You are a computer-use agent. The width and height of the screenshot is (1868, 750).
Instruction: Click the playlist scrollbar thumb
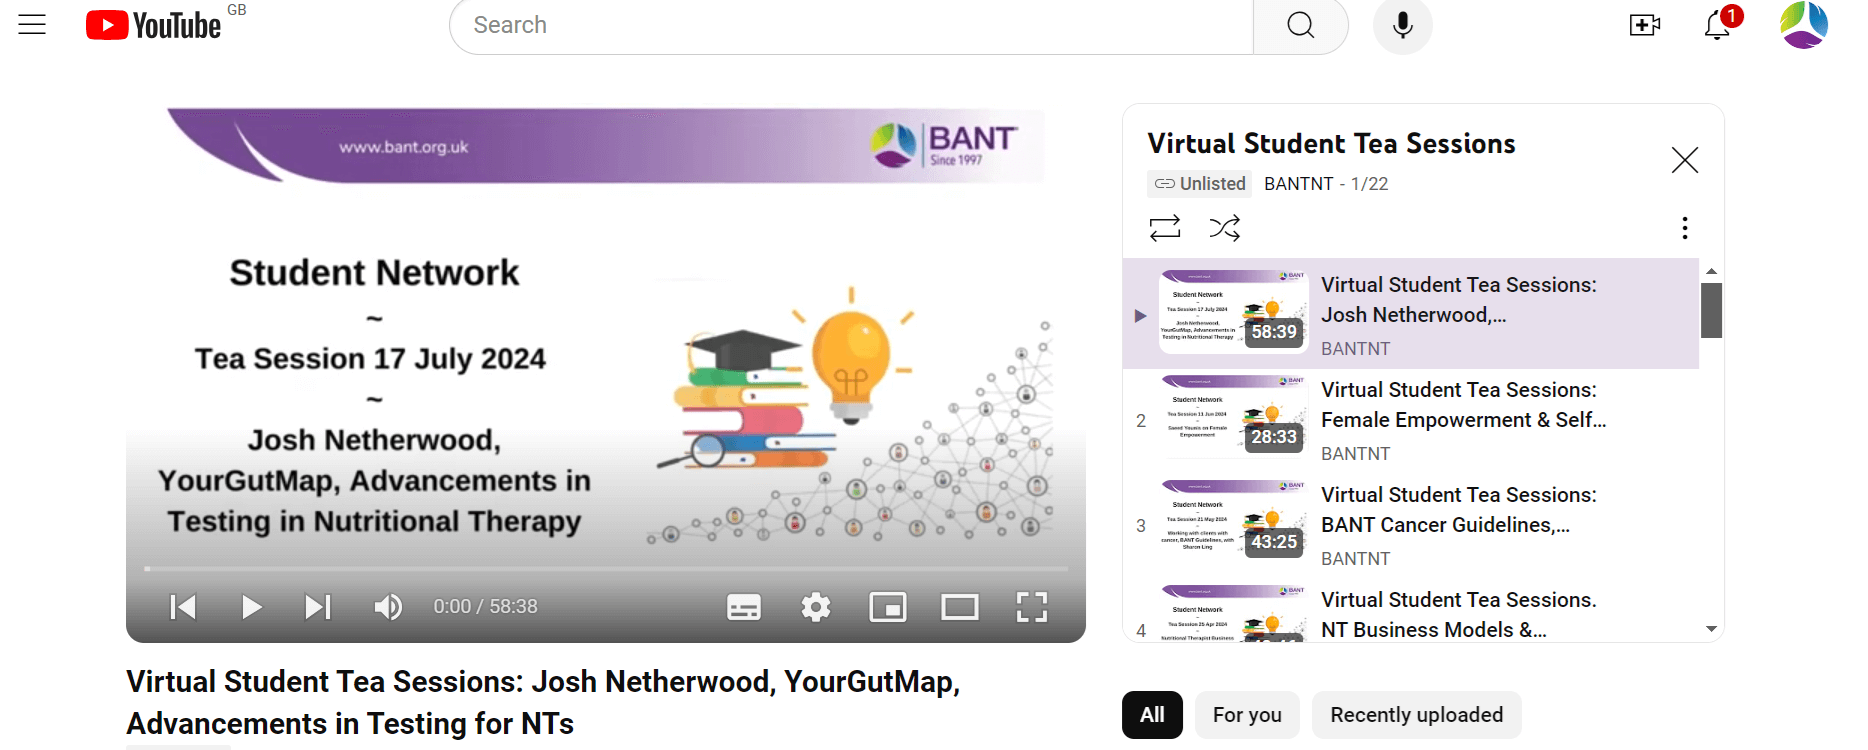pos(1711,310)
